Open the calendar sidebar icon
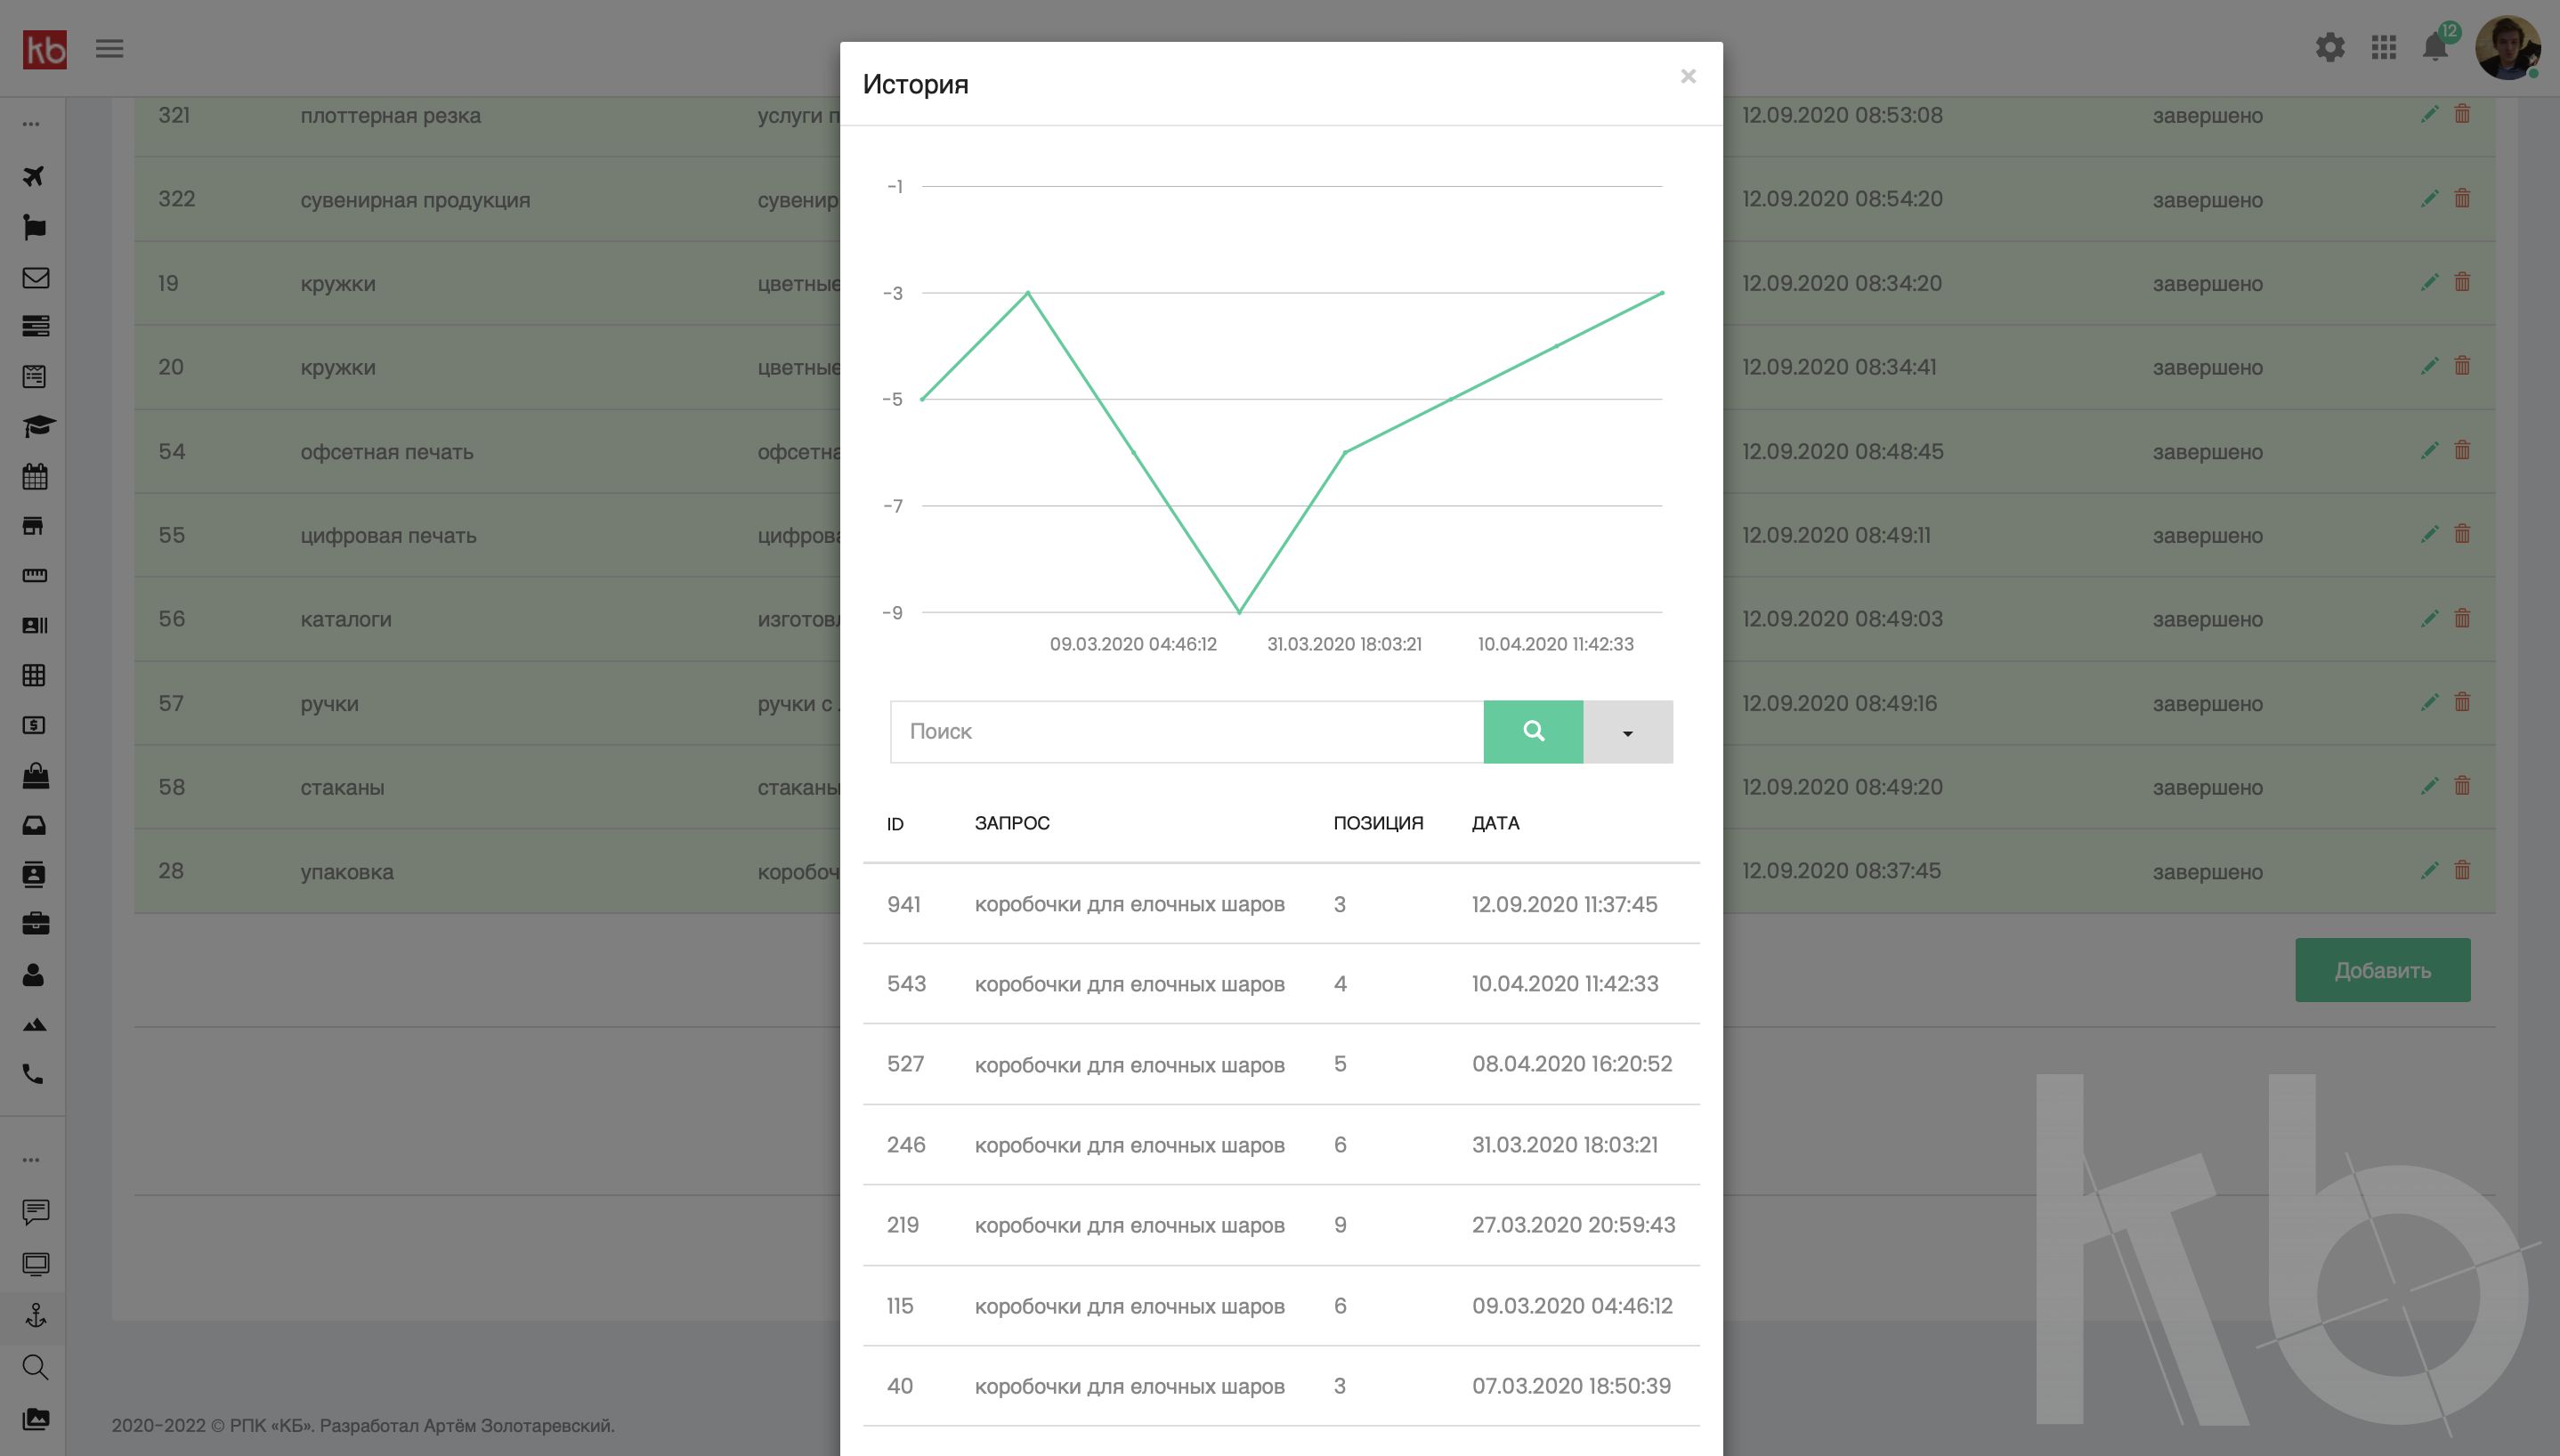 coord(35,476)
